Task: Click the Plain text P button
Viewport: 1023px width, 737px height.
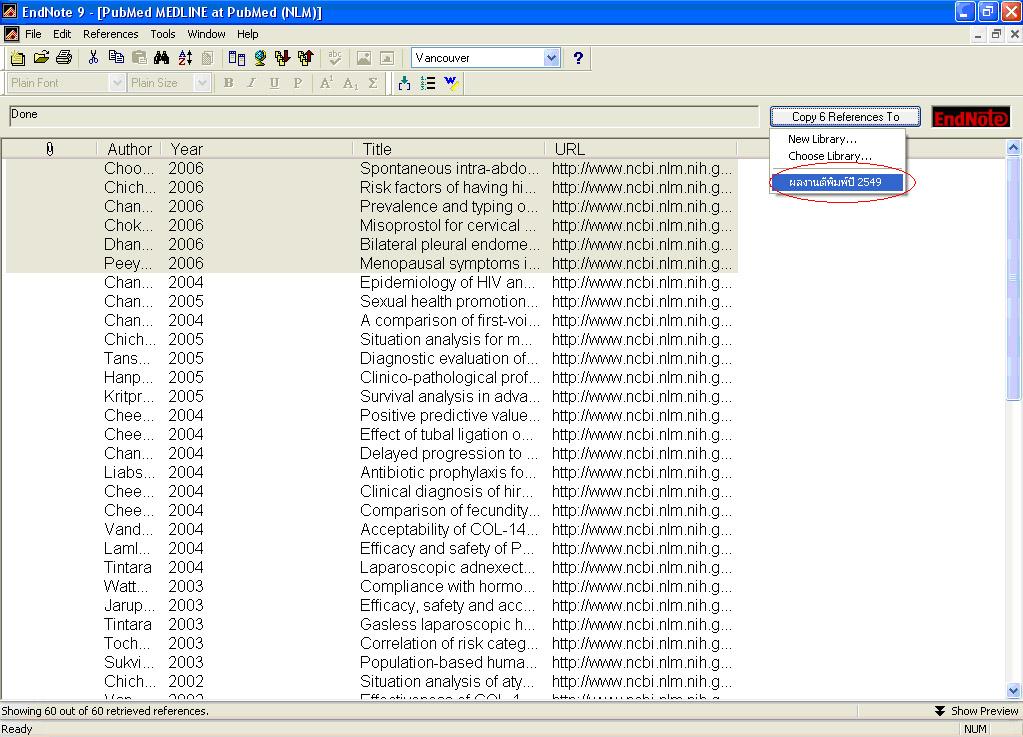Action: click(298, 83)
